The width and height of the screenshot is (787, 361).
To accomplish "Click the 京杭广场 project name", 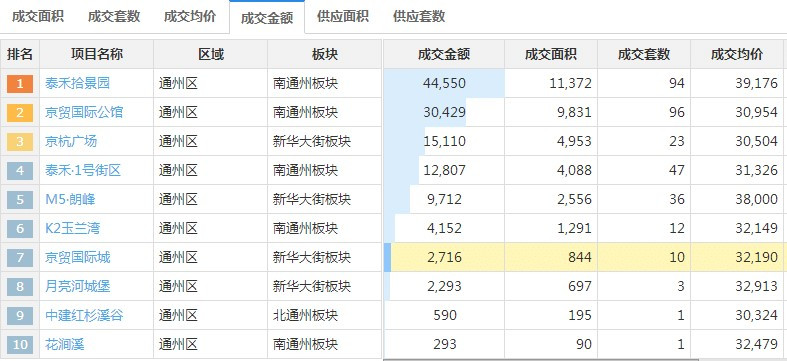I will tap(71, 142).
